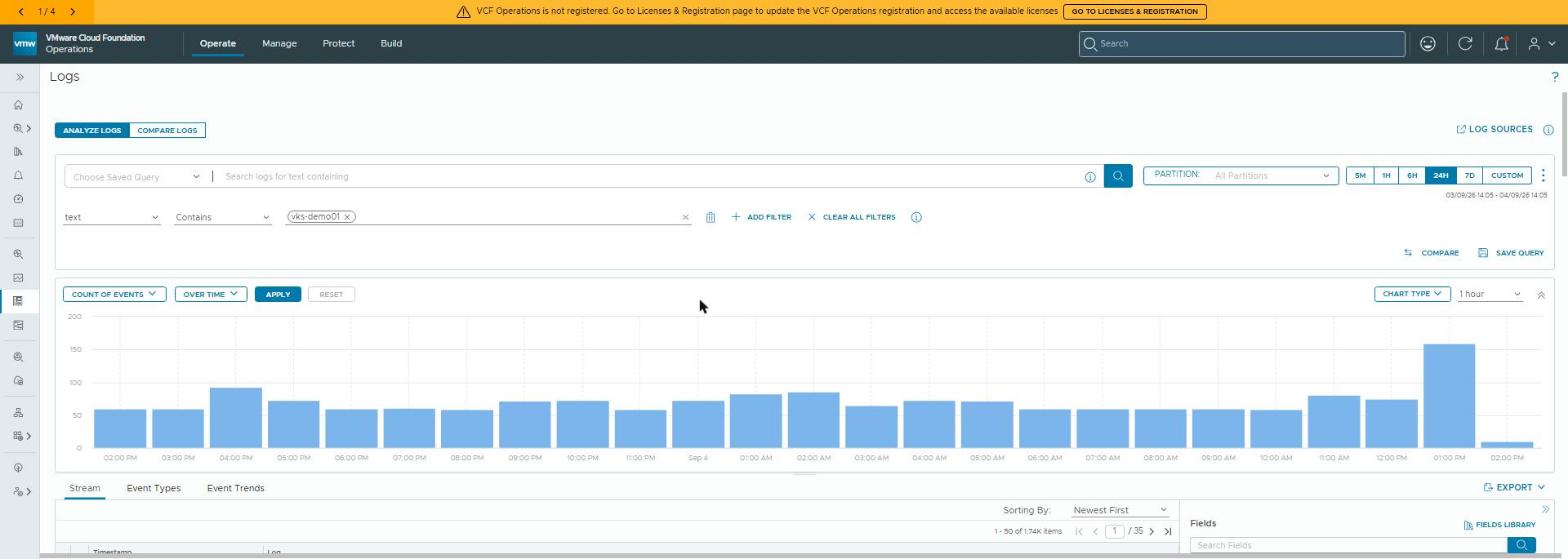Image resolution: width=1568 pixels, height=559 pixels.
Task: Open page help question mark
Action: click(1554, 77)
